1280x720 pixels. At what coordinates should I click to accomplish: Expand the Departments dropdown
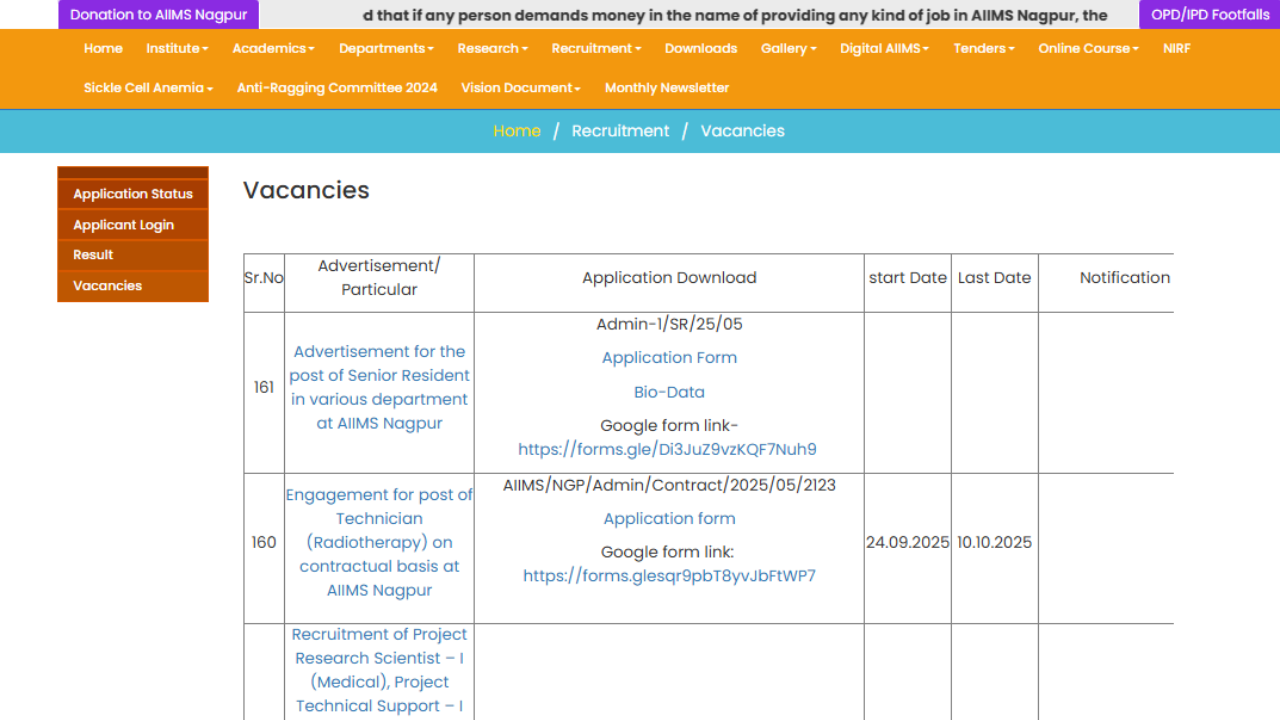386,48
